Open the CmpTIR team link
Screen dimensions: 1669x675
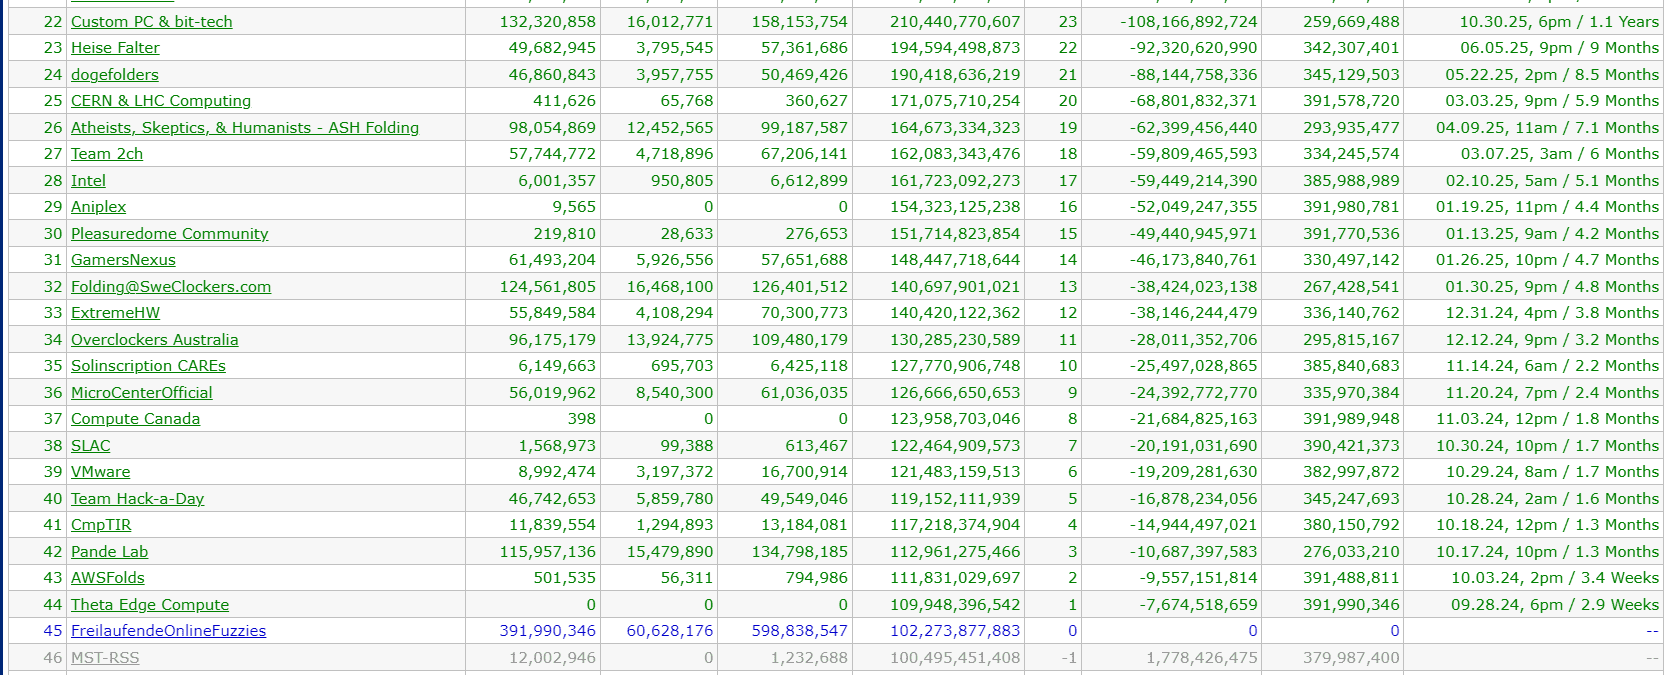tap(101, 525)
